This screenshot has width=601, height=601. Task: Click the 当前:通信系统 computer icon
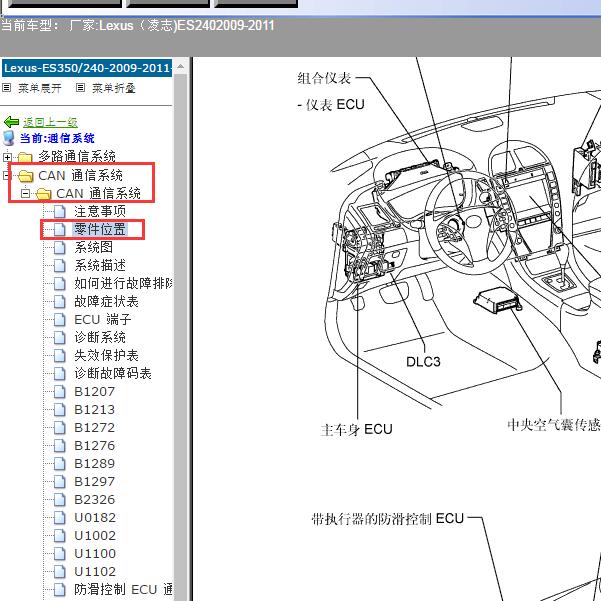9,138
